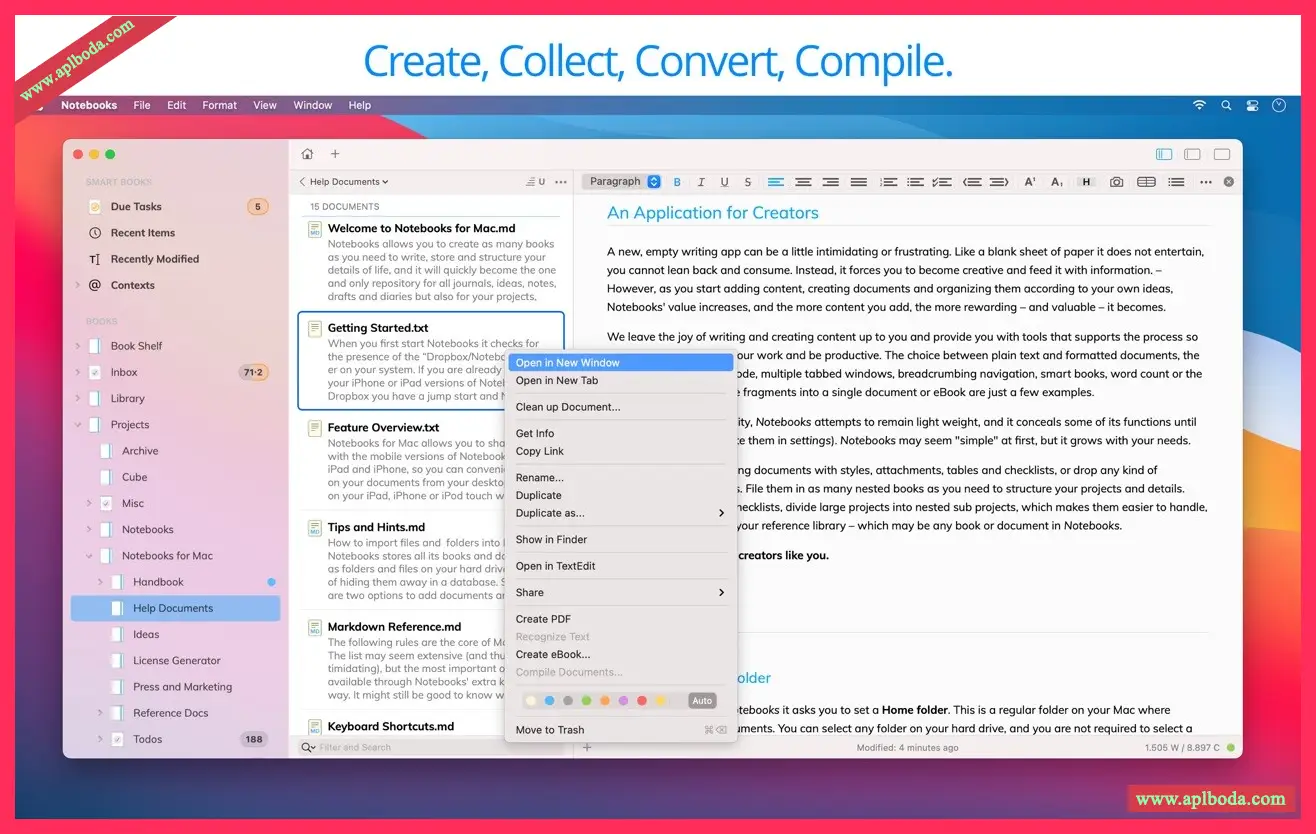The width and height of the screenshot is (1316, 834).
Task: Center-align text with the center alignment icon
Action: pos(803,182)
